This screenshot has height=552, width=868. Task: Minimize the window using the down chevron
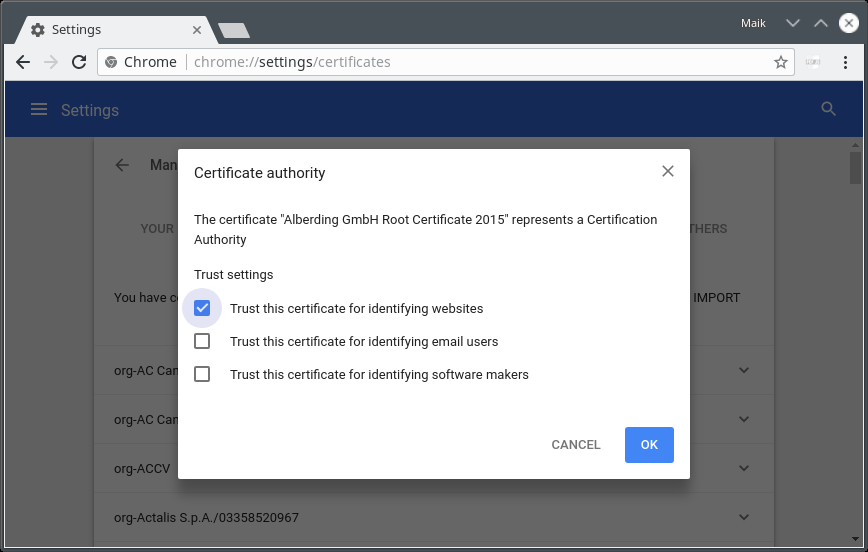click(793, 23)
